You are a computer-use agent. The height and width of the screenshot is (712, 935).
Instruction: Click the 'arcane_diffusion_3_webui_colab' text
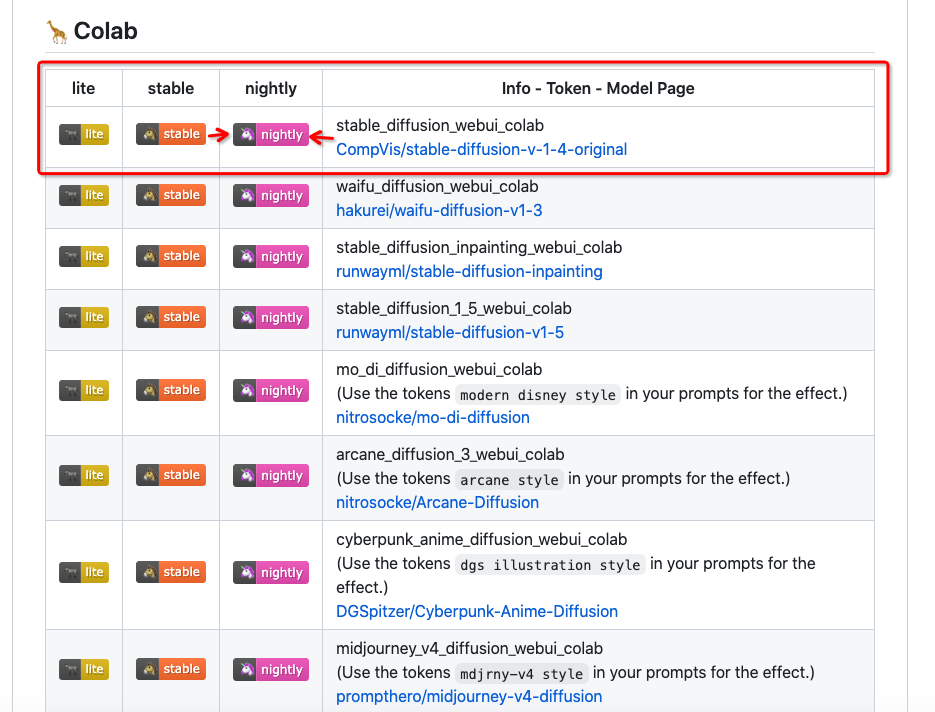pyautogui.click(x=450, y=454)
